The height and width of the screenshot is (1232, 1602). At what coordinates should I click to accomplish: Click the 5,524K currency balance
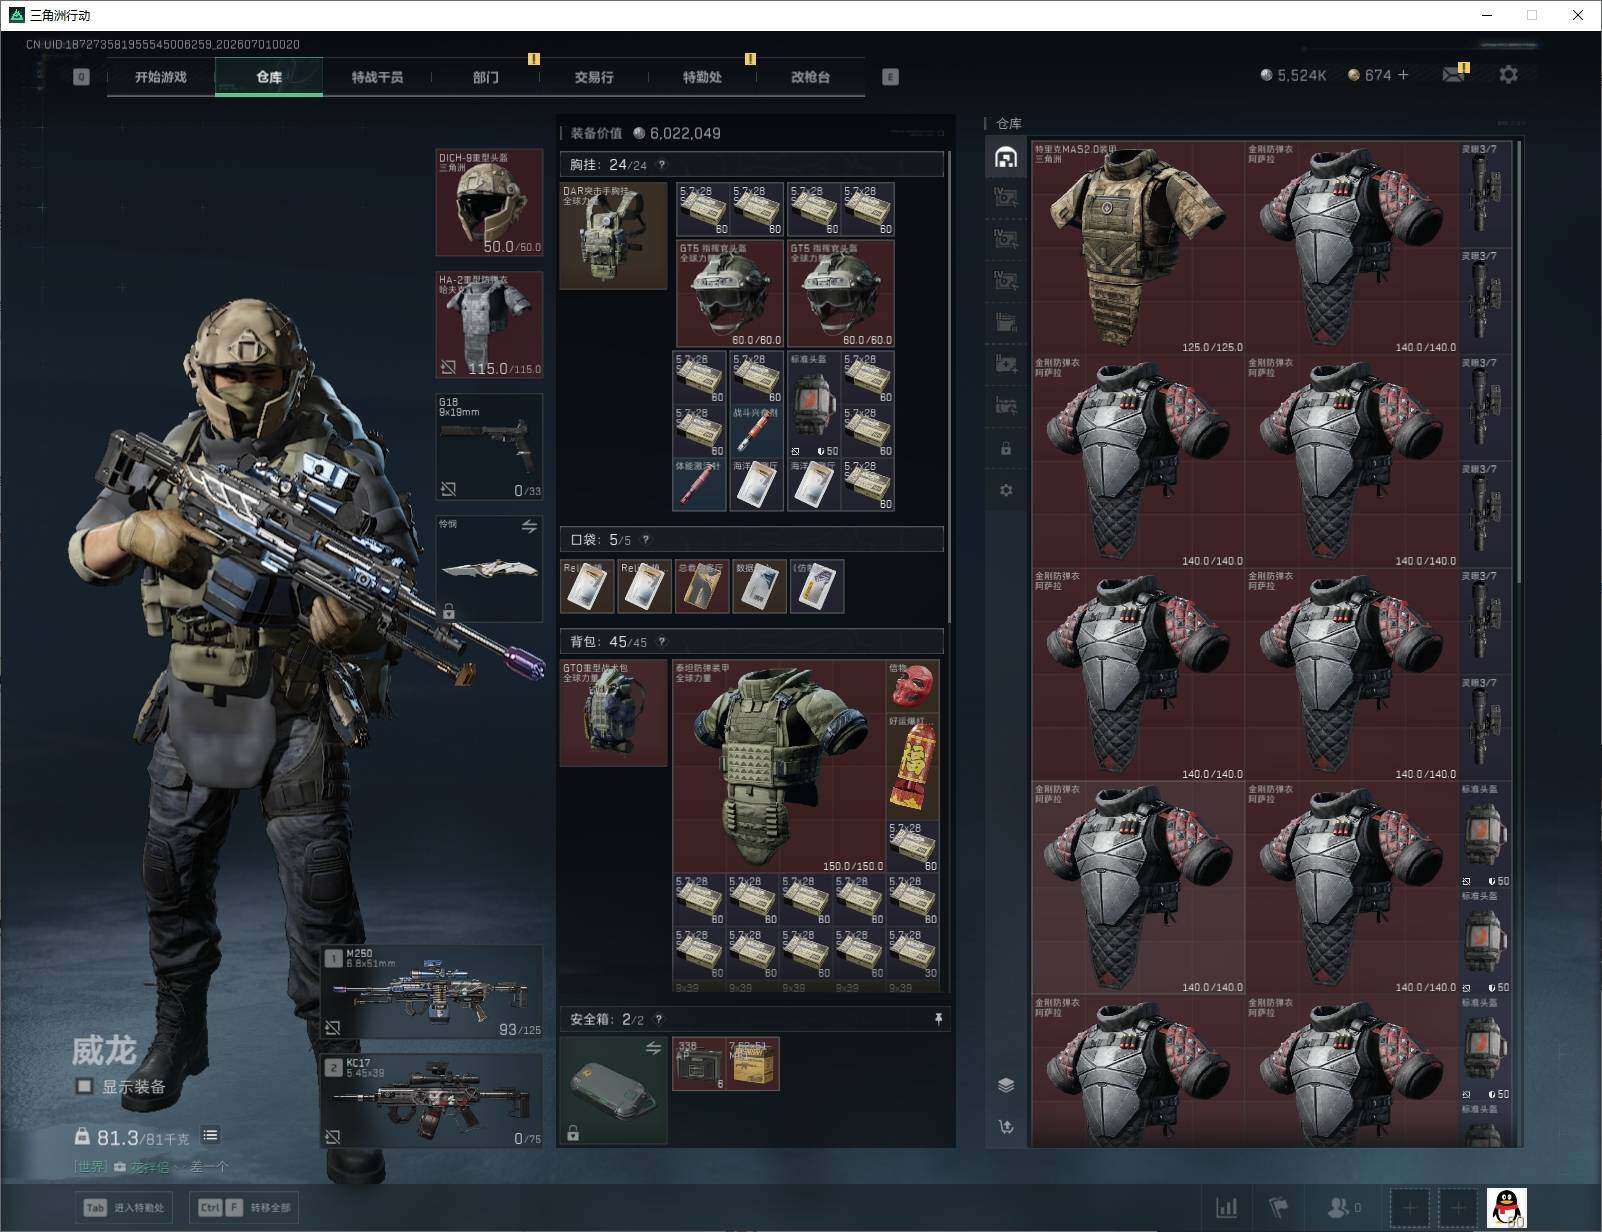[x=1293, y=75]
